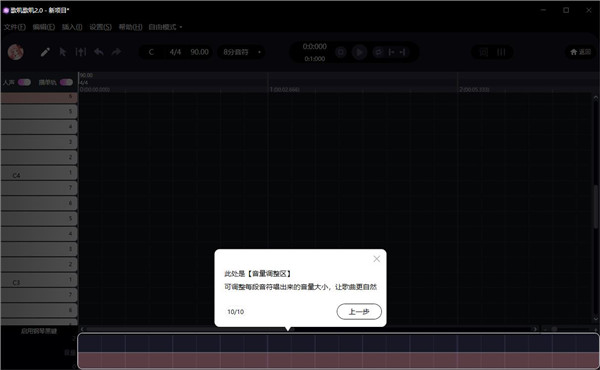Pick the note split tool next to the arrow pointer
The height and width of the screenshot is (370, 600).
point(81,52)
